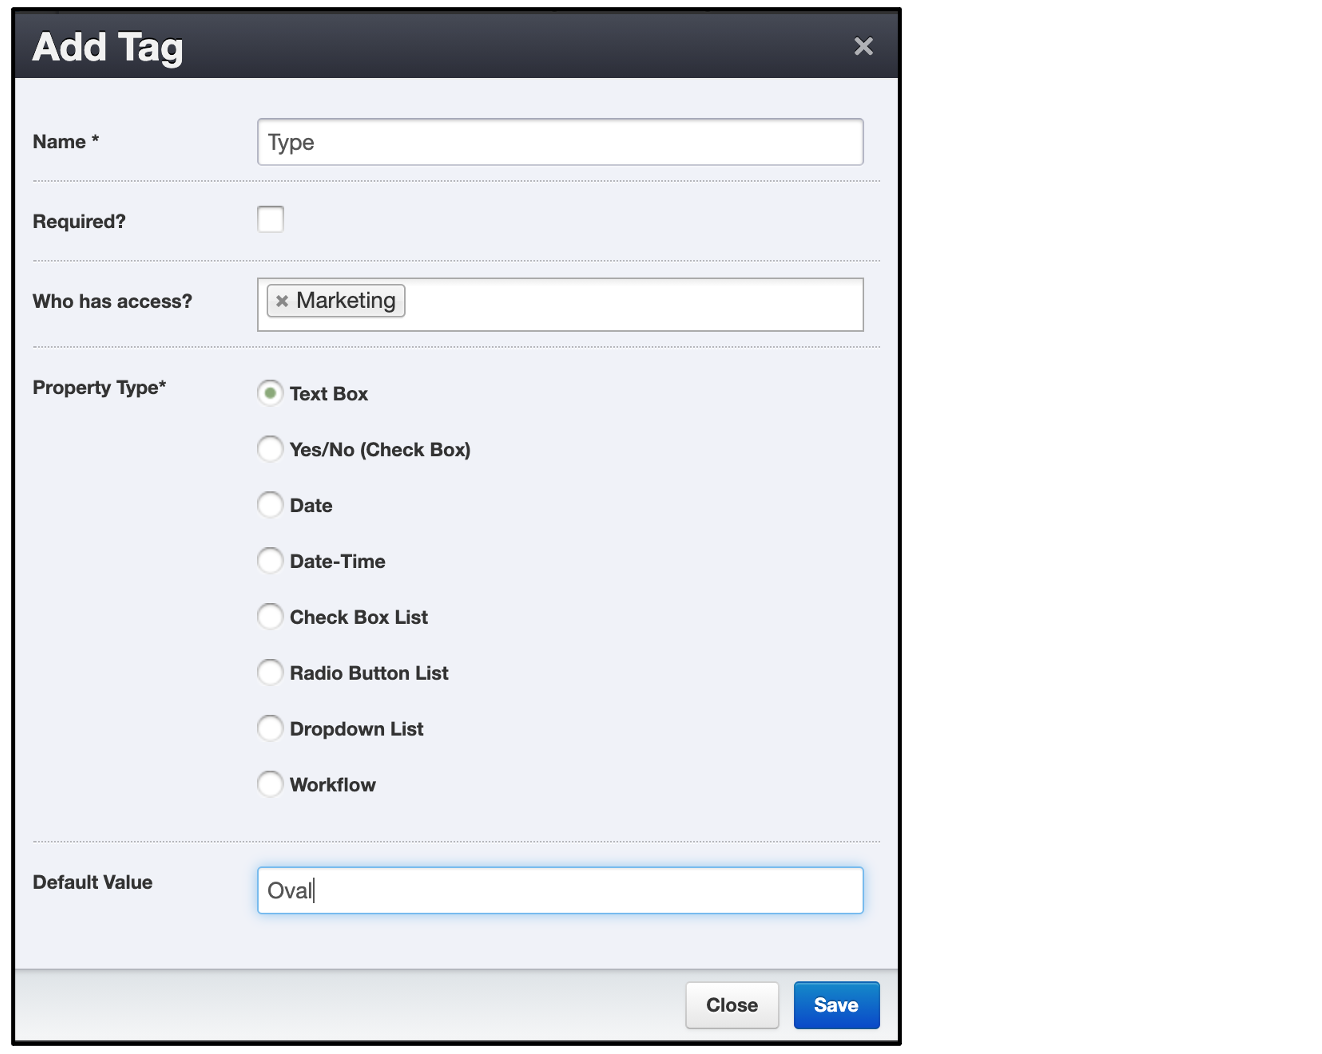Viewport: 1322px width, 1054px height.
Task: Click the Add Tag dialog title
Action: tap(108, 47)
